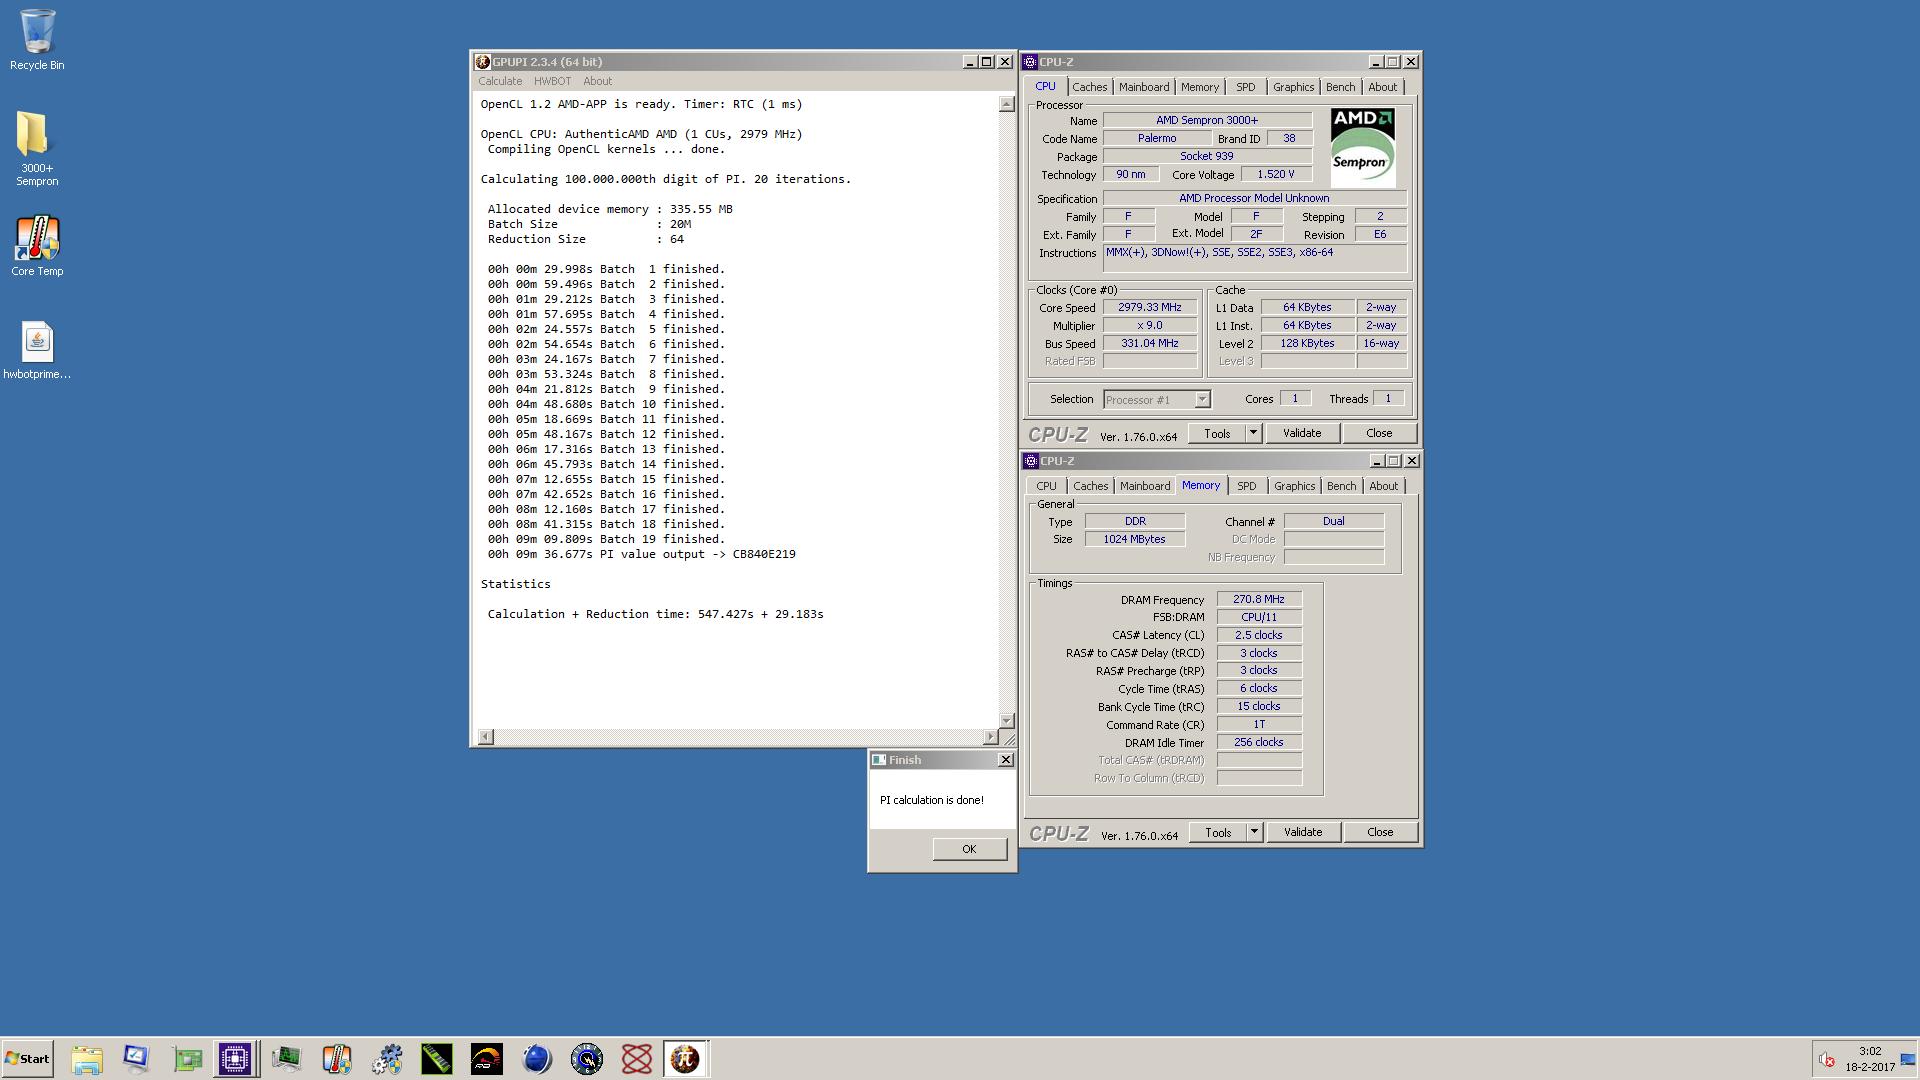Viewport: 1920px width, 1080px height.
Task: Click scroll-down arrow in GPUPI output
Action: 1007,720
